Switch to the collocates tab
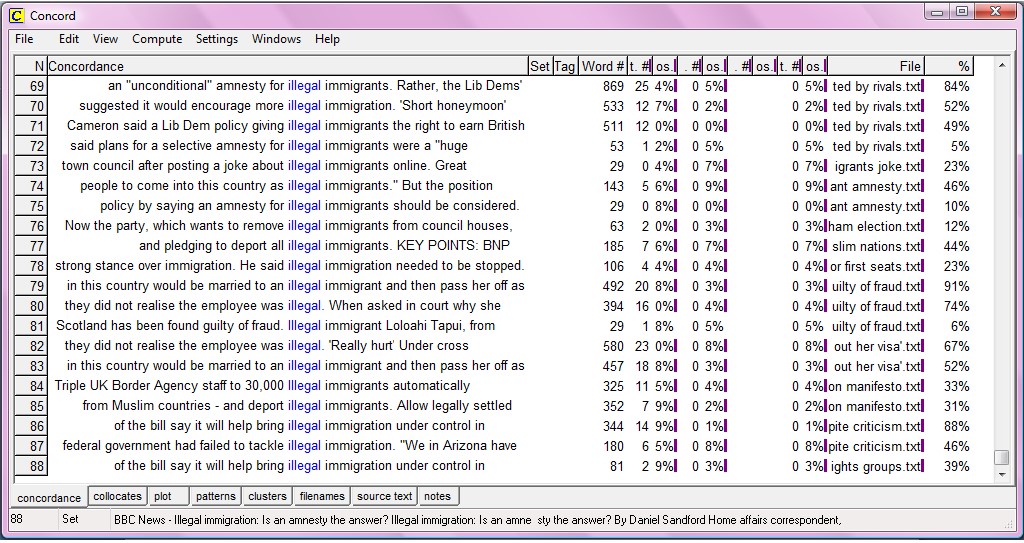1024x543 pixels. point(118,496)
